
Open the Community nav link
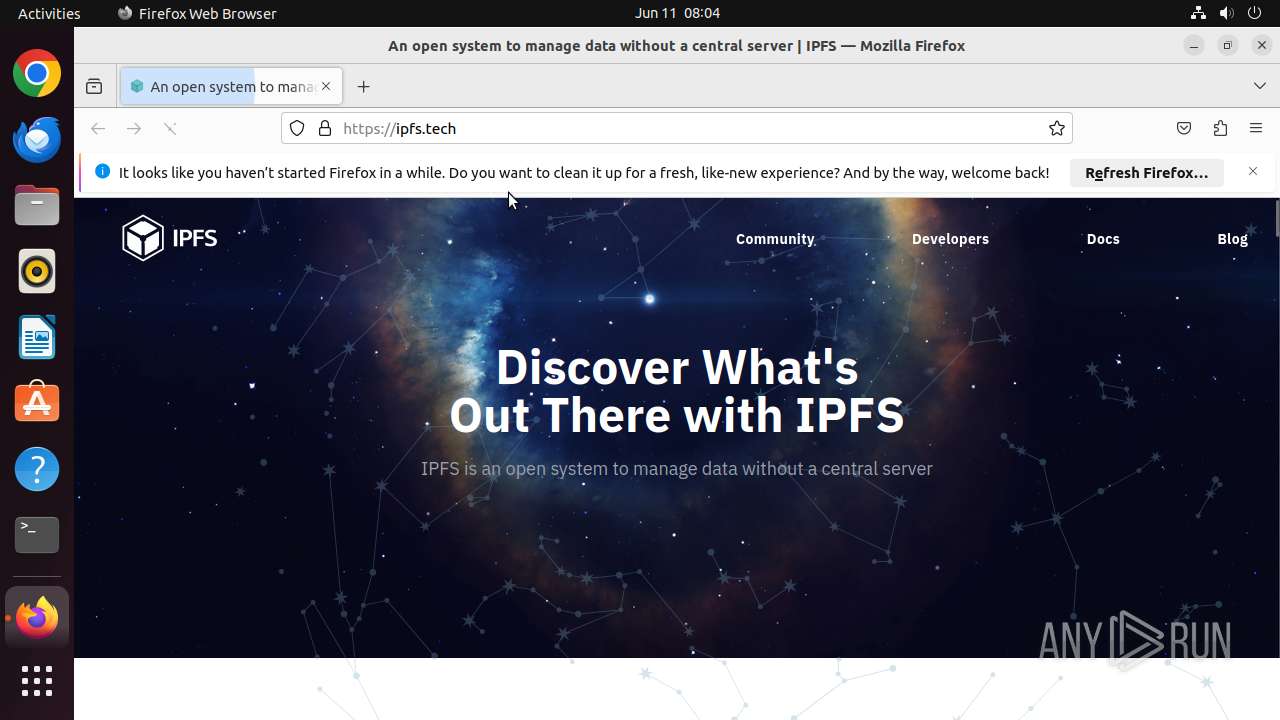click(x=775, y=239)
